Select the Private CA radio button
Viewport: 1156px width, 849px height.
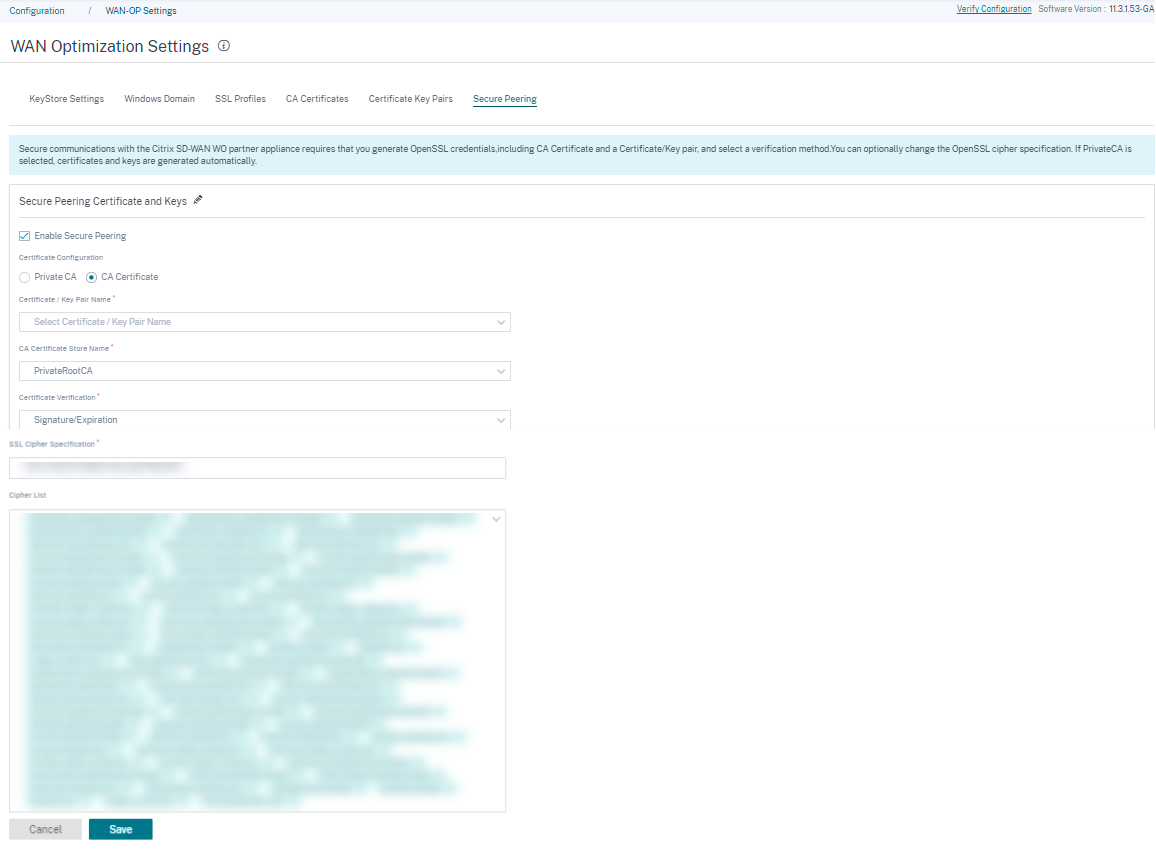(24, 277)
